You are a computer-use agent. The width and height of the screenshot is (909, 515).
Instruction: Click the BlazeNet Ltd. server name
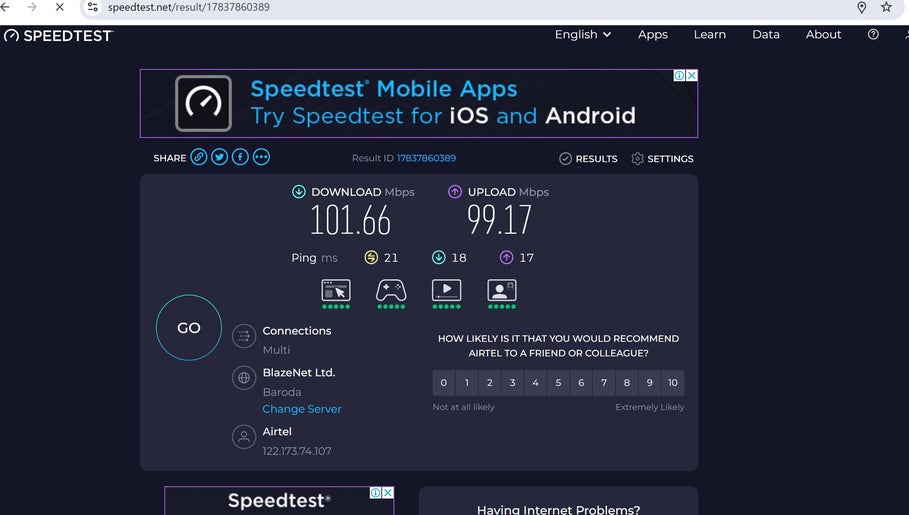point(299,372)
